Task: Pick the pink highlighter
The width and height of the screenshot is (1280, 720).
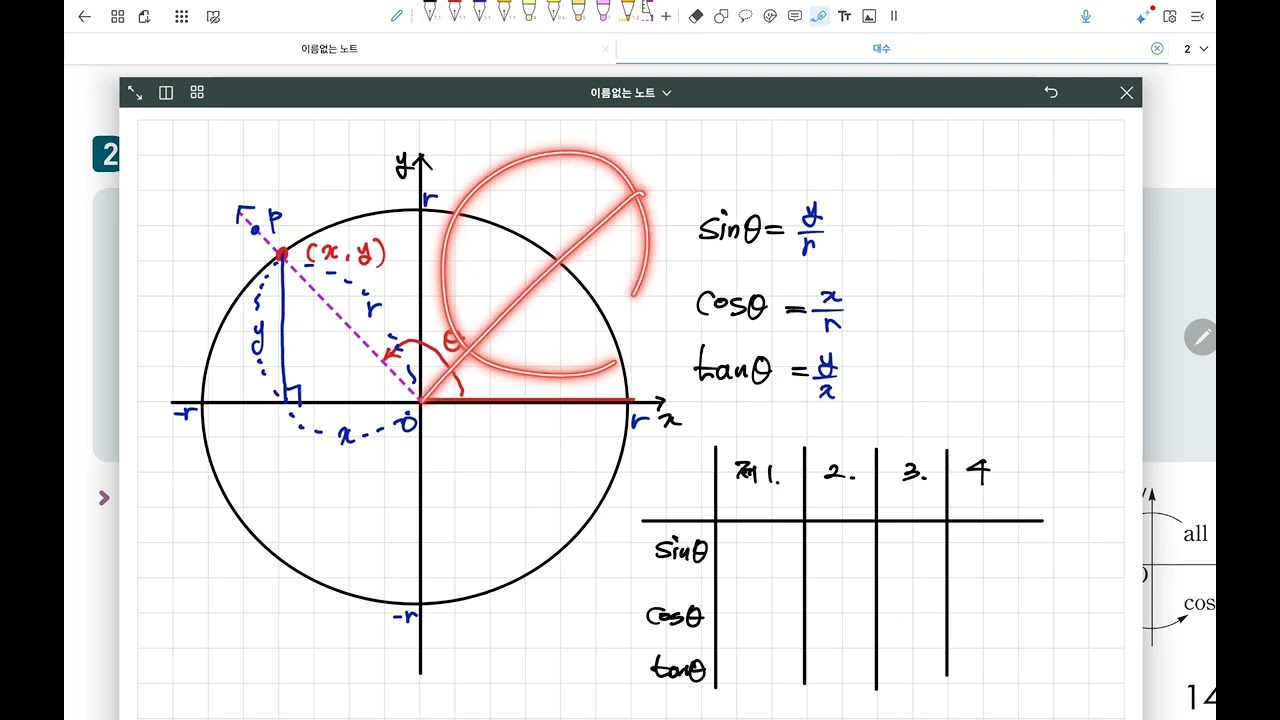Action: click(603, 12)
